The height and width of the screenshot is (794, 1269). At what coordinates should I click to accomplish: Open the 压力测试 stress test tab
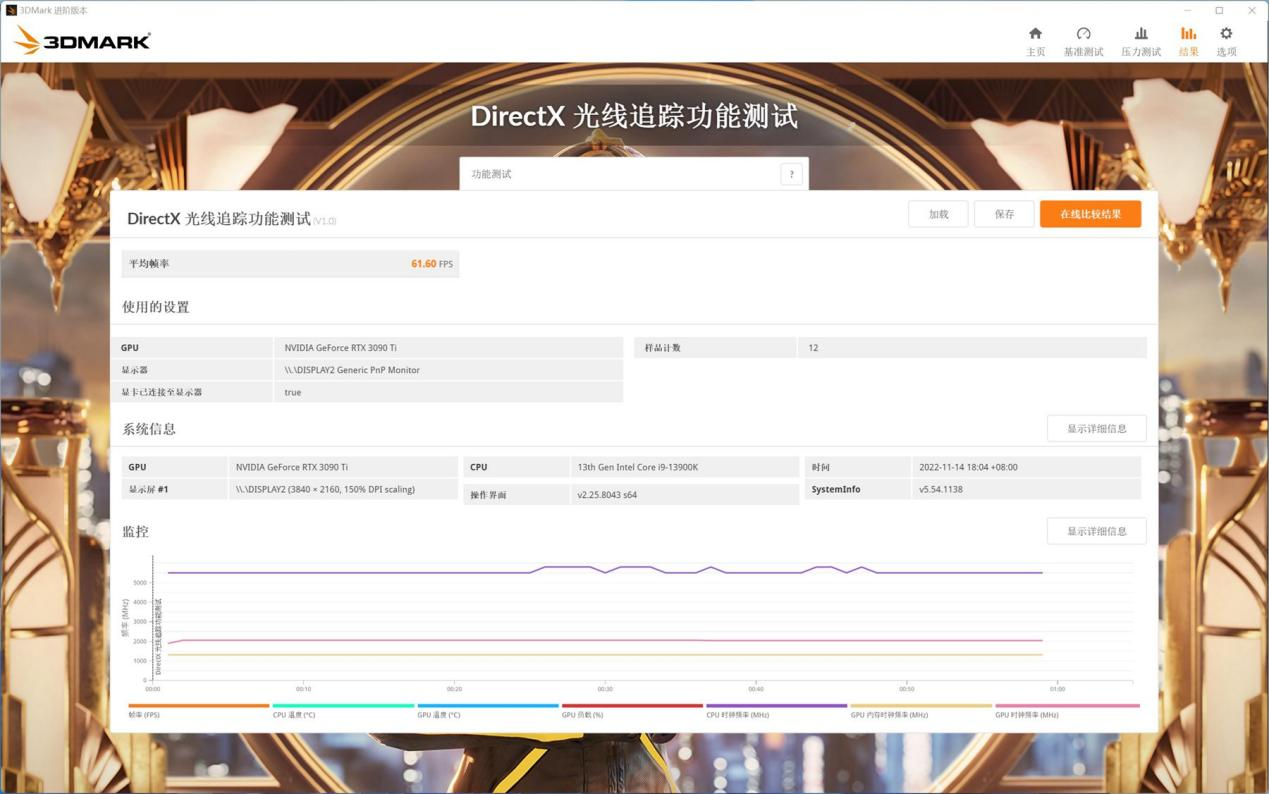tap(1140, 41)
